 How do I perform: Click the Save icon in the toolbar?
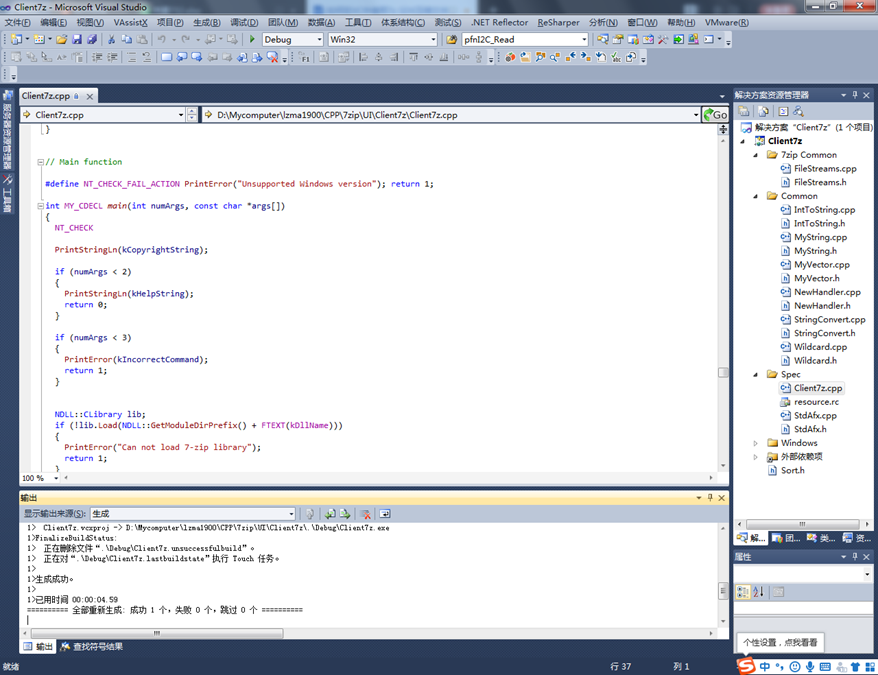[x=77, y=39]
